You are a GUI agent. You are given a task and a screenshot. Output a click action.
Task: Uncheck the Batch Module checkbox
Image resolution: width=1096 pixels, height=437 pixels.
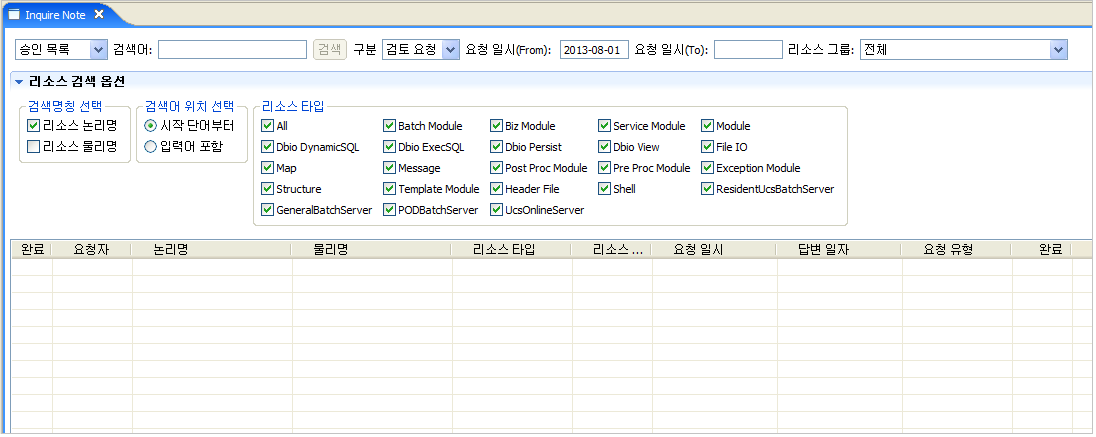pos(390,126)
